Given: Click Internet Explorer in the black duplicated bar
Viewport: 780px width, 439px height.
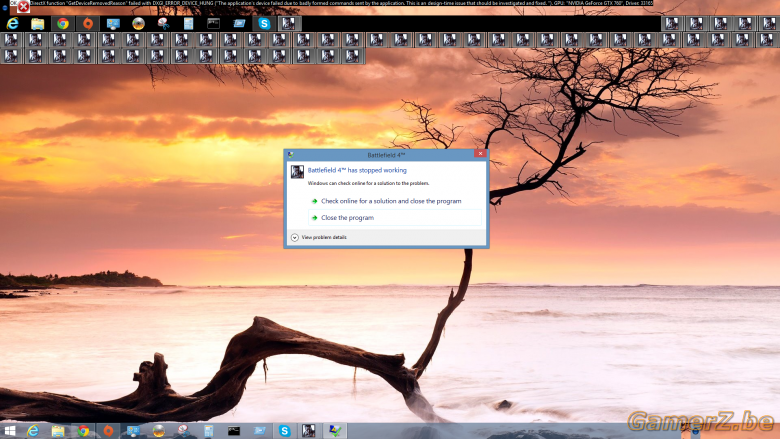Looking at the screenshot, I should coord(12,23).
